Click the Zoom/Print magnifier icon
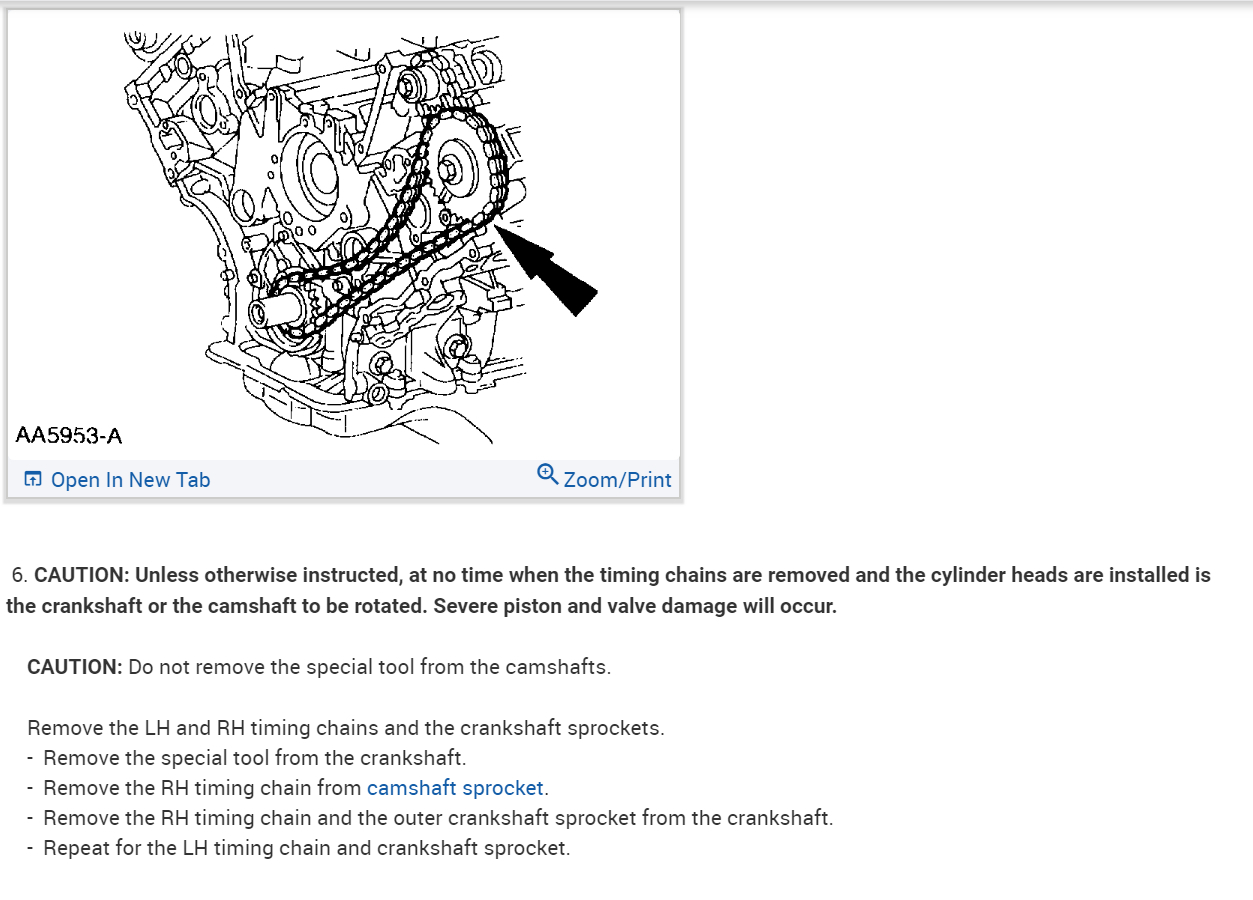 click(x=547, y=473)
